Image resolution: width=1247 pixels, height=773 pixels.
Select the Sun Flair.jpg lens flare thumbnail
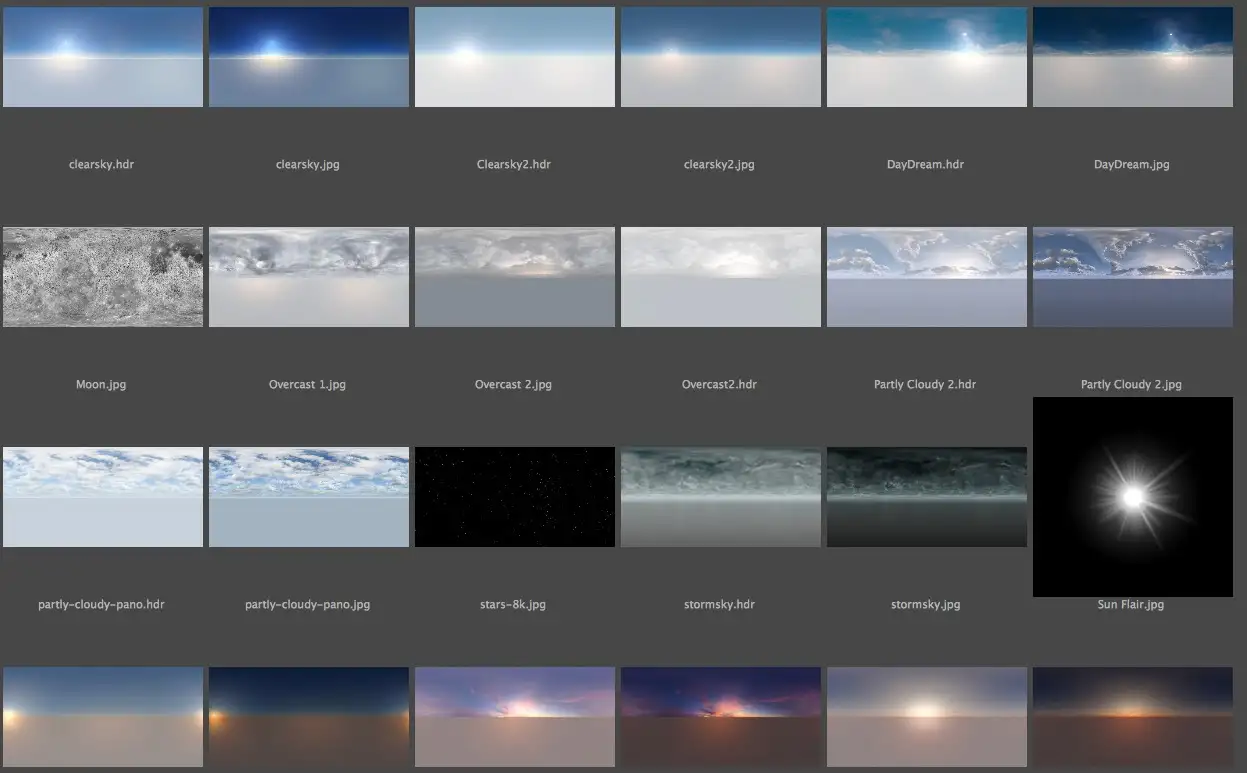coord(1133,497)
